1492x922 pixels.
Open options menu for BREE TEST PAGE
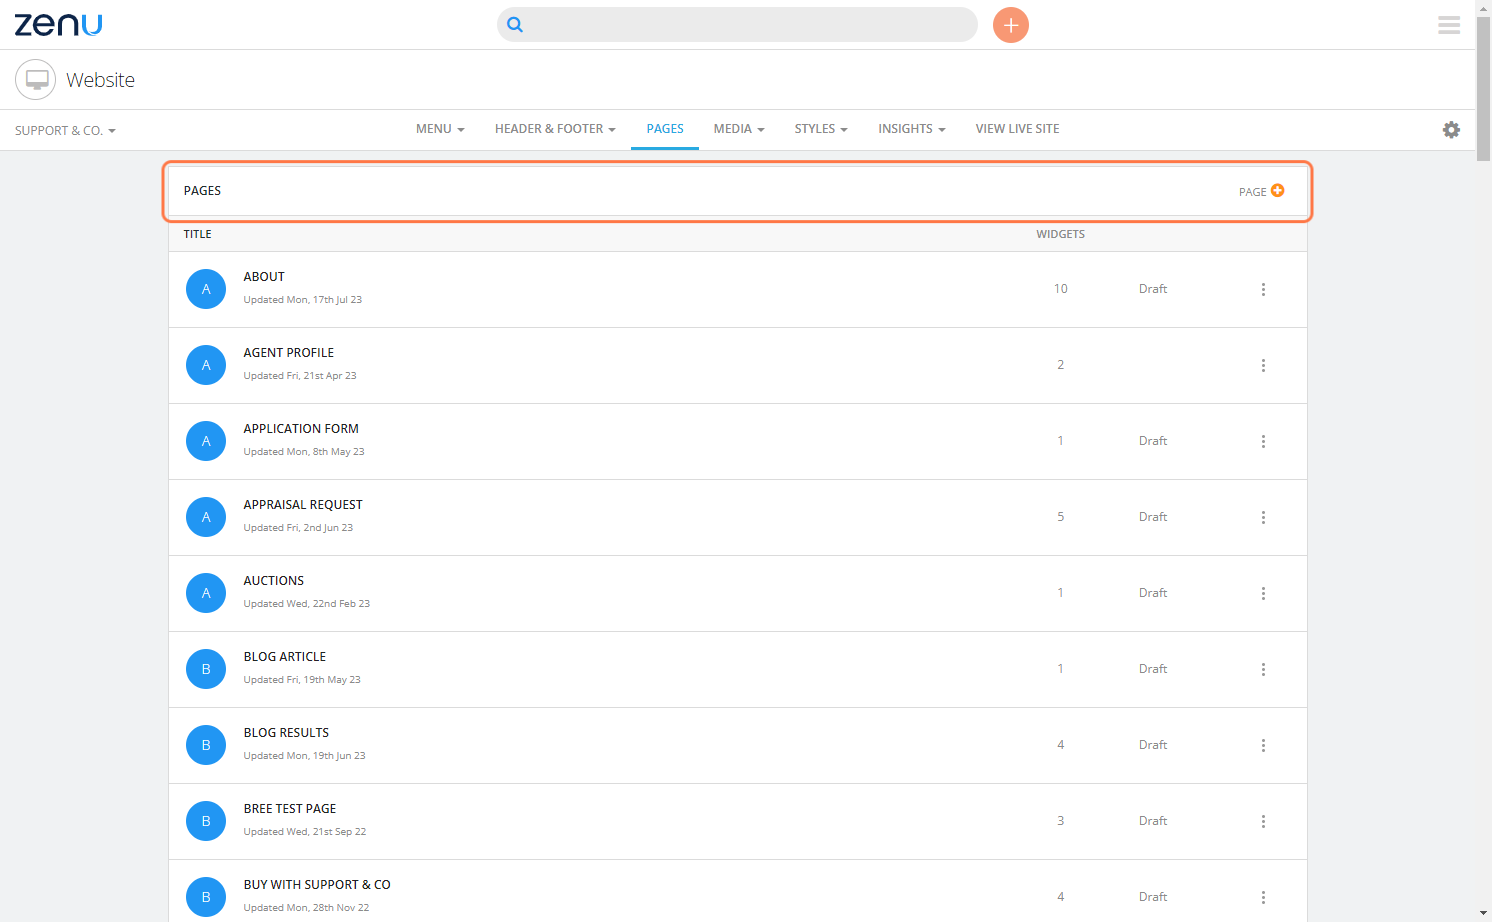click(1263, 821)
